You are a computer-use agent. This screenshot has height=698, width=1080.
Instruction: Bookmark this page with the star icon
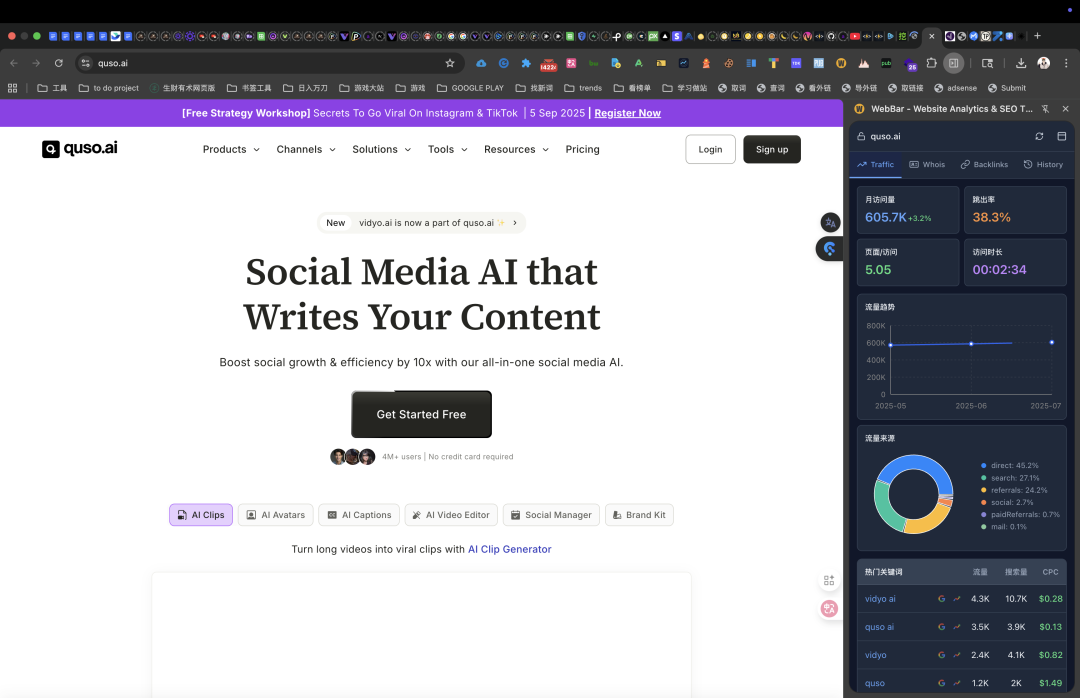[x=450, y=63]
